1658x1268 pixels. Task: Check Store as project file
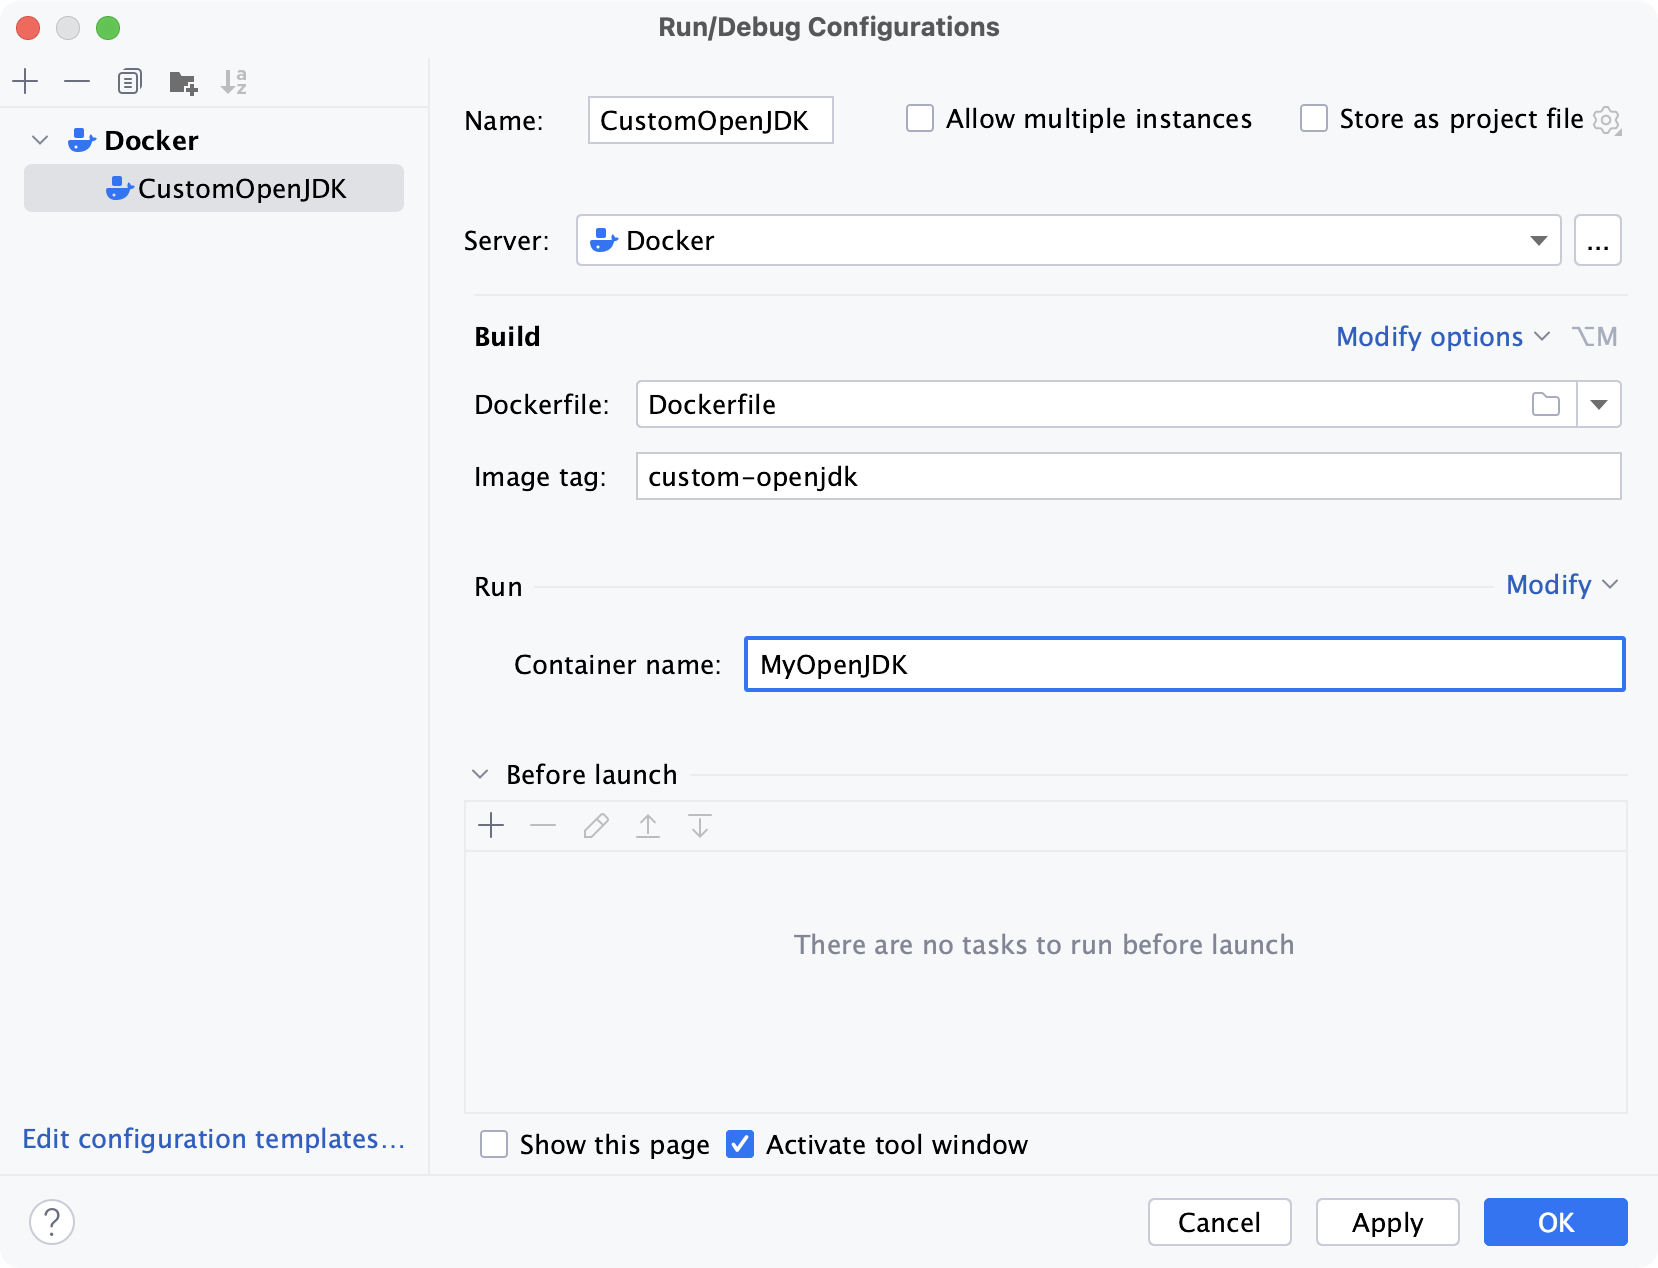(1313, 118)
